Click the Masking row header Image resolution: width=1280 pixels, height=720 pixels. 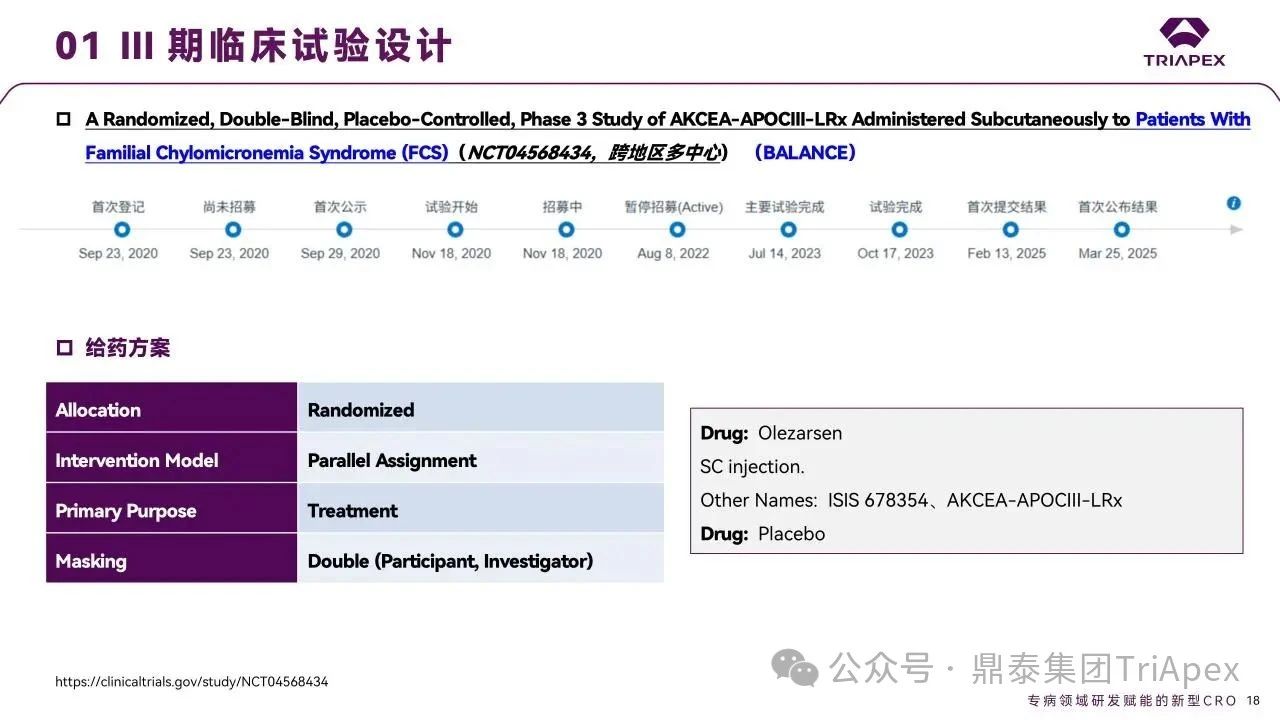(171, 558)
